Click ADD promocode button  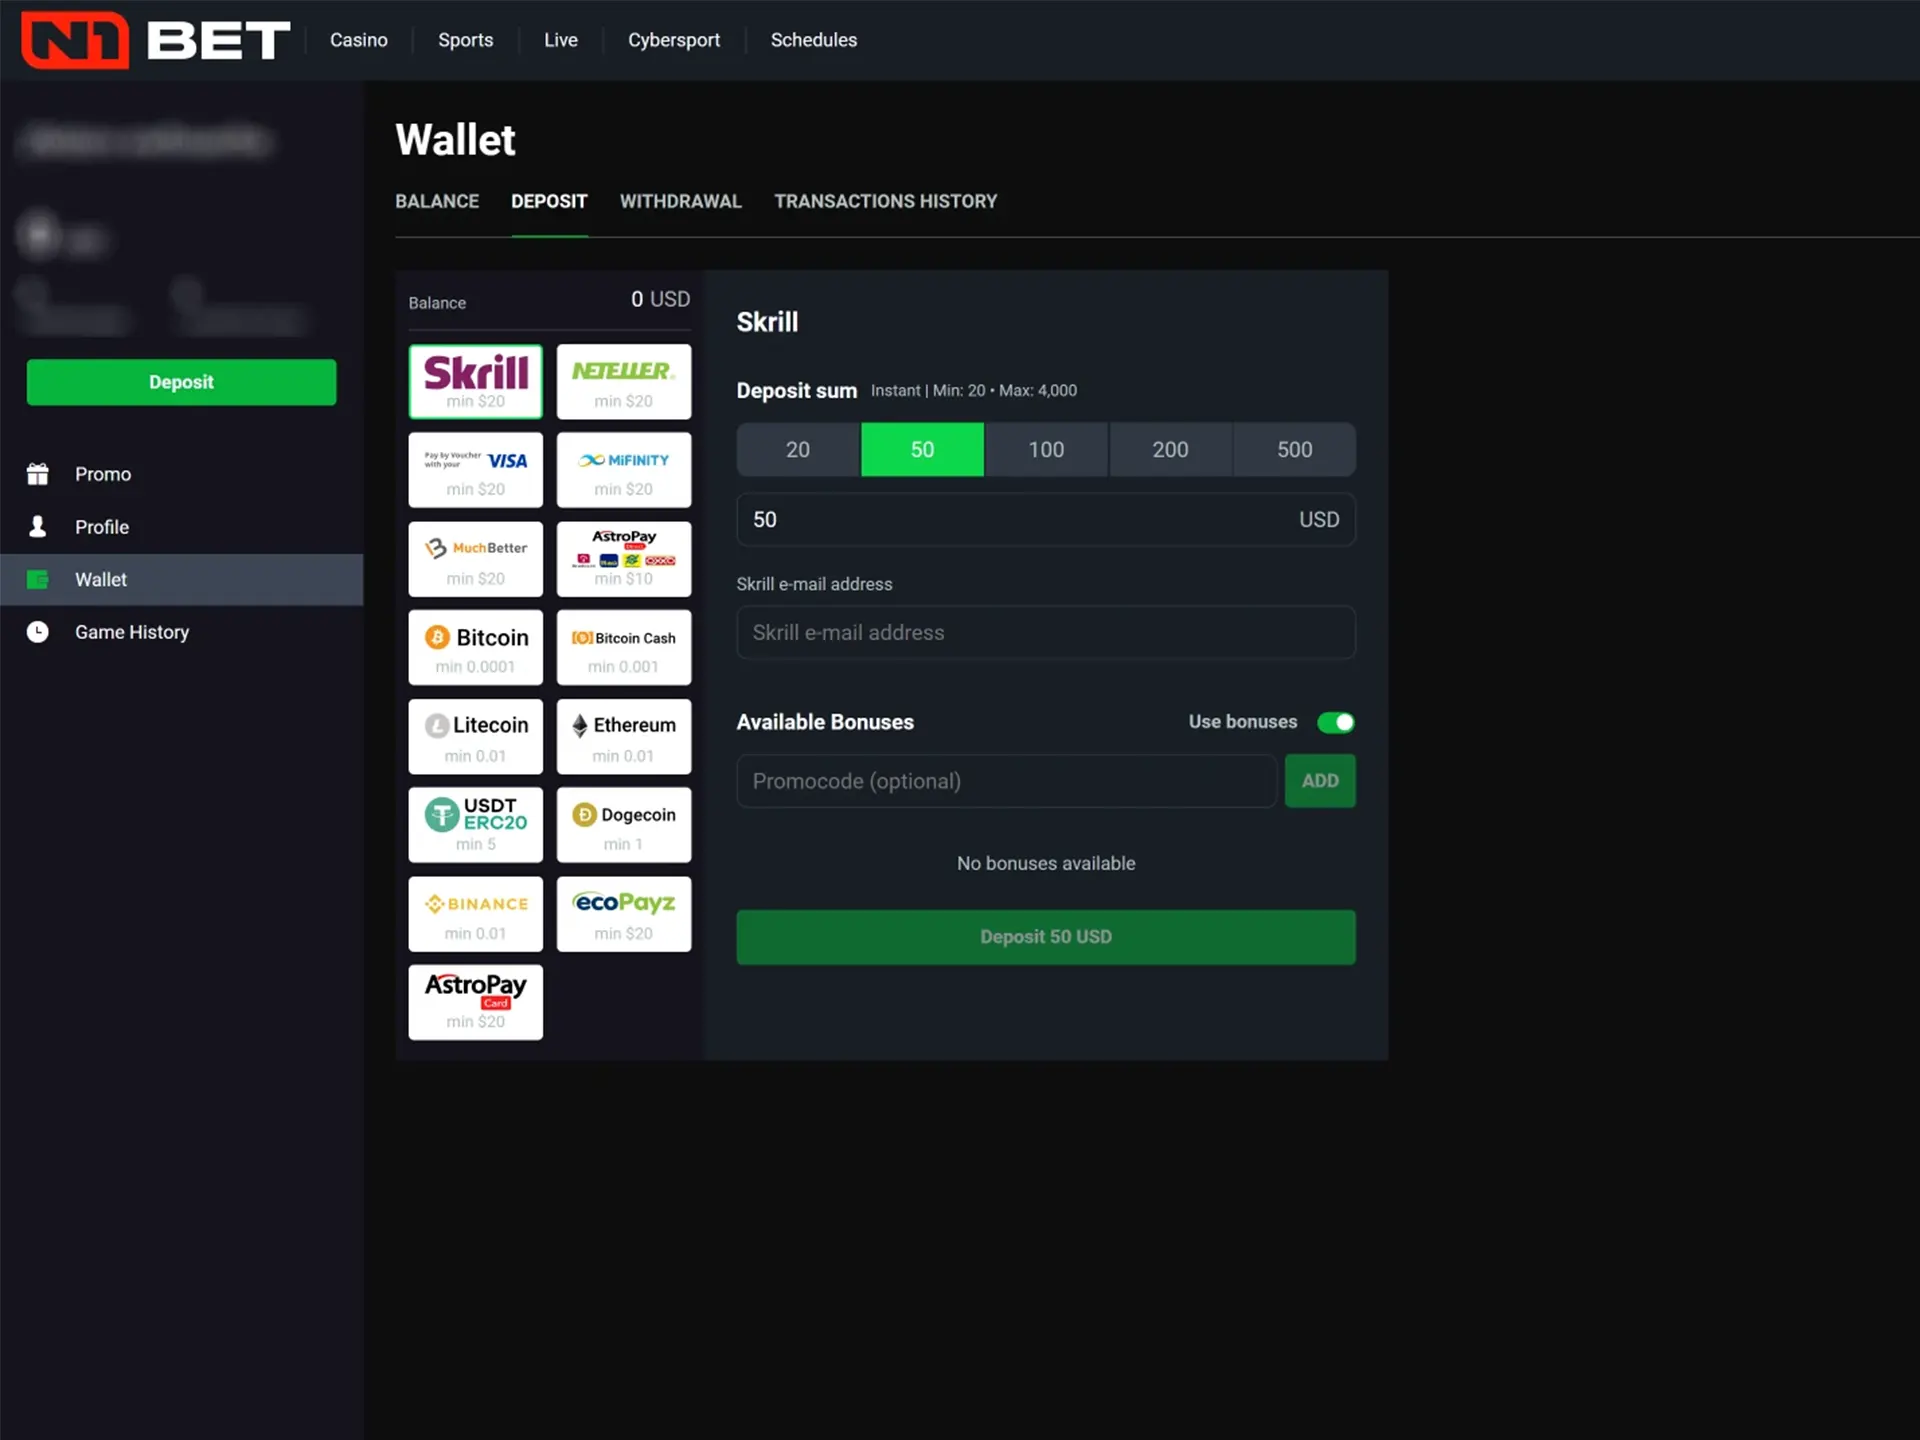(x=1320, y=781)
